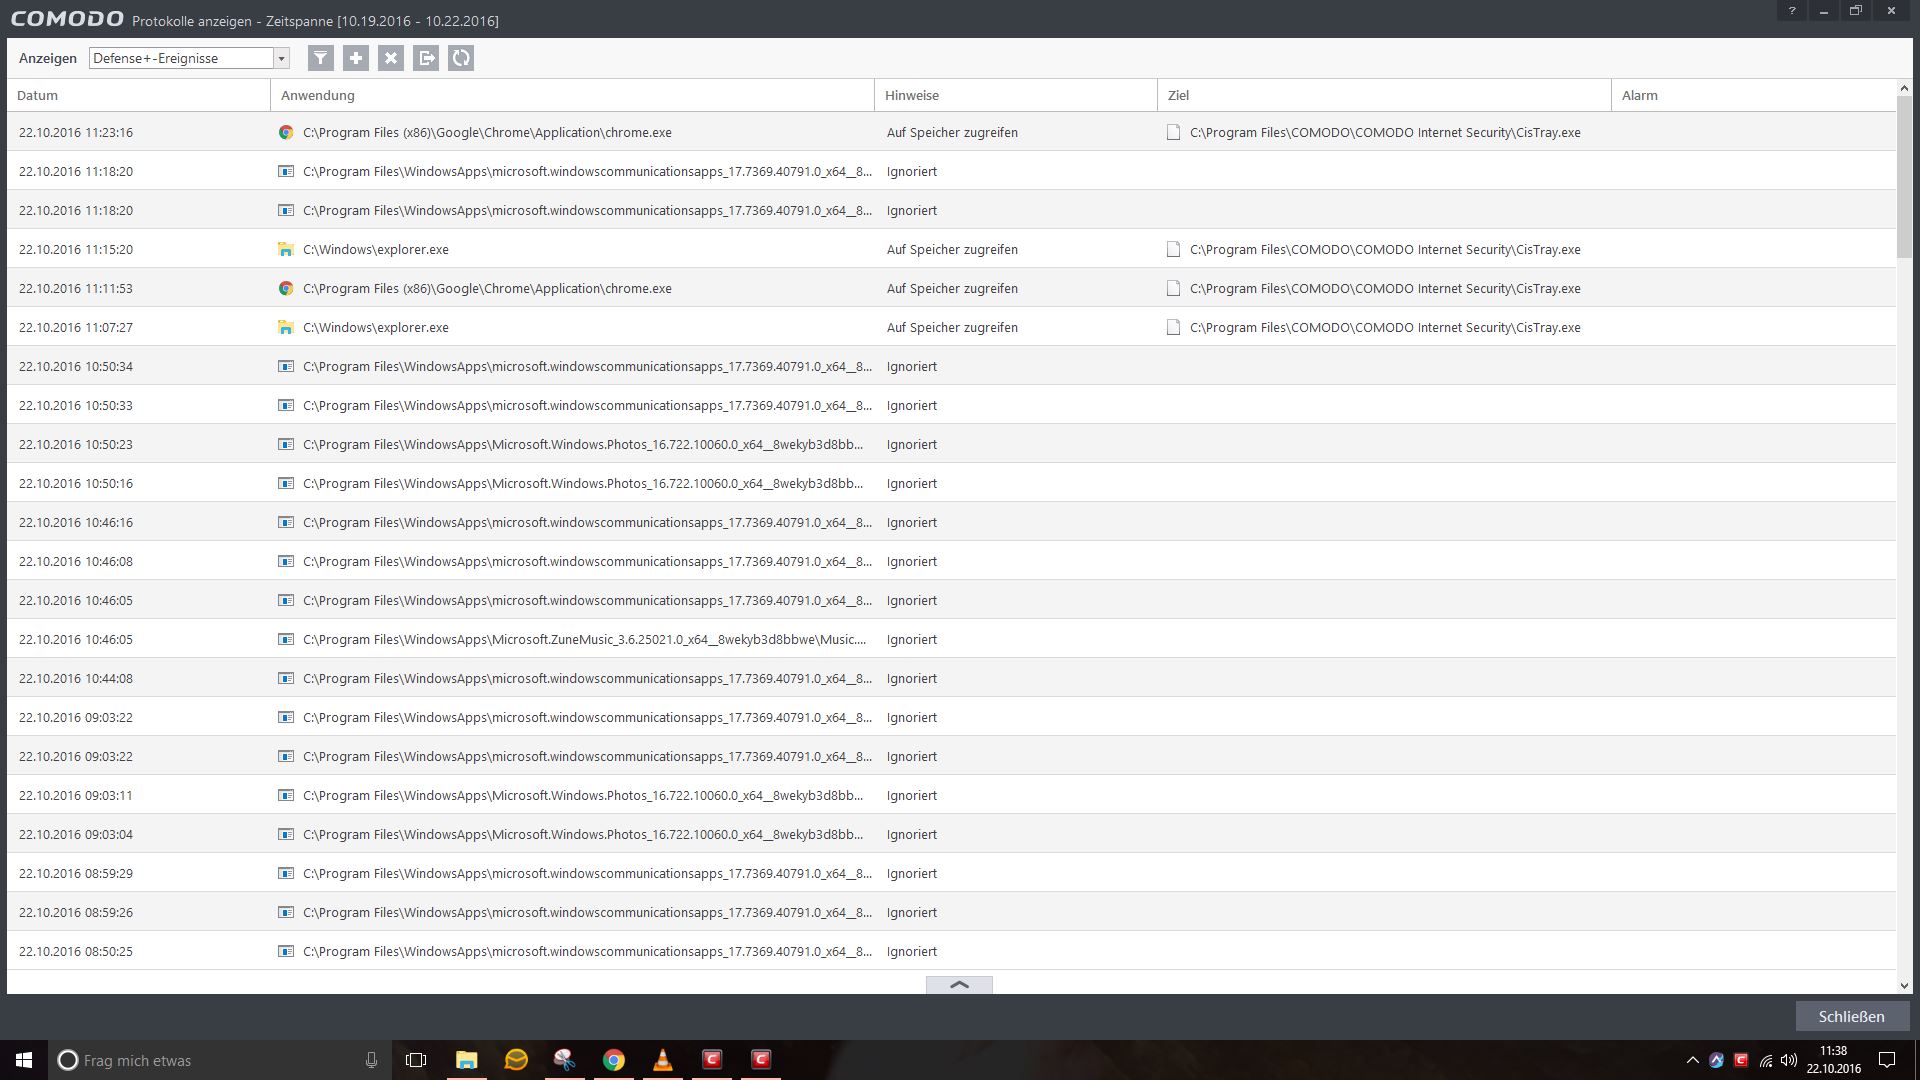Click the help question mark icon
Viewport: 1920px width, 1080px height.
1791,11
